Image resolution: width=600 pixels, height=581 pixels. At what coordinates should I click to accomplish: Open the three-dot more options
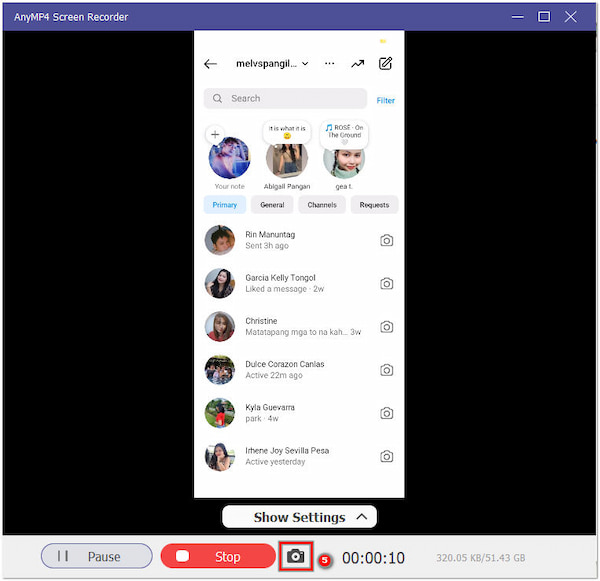[x=329, y=64]
